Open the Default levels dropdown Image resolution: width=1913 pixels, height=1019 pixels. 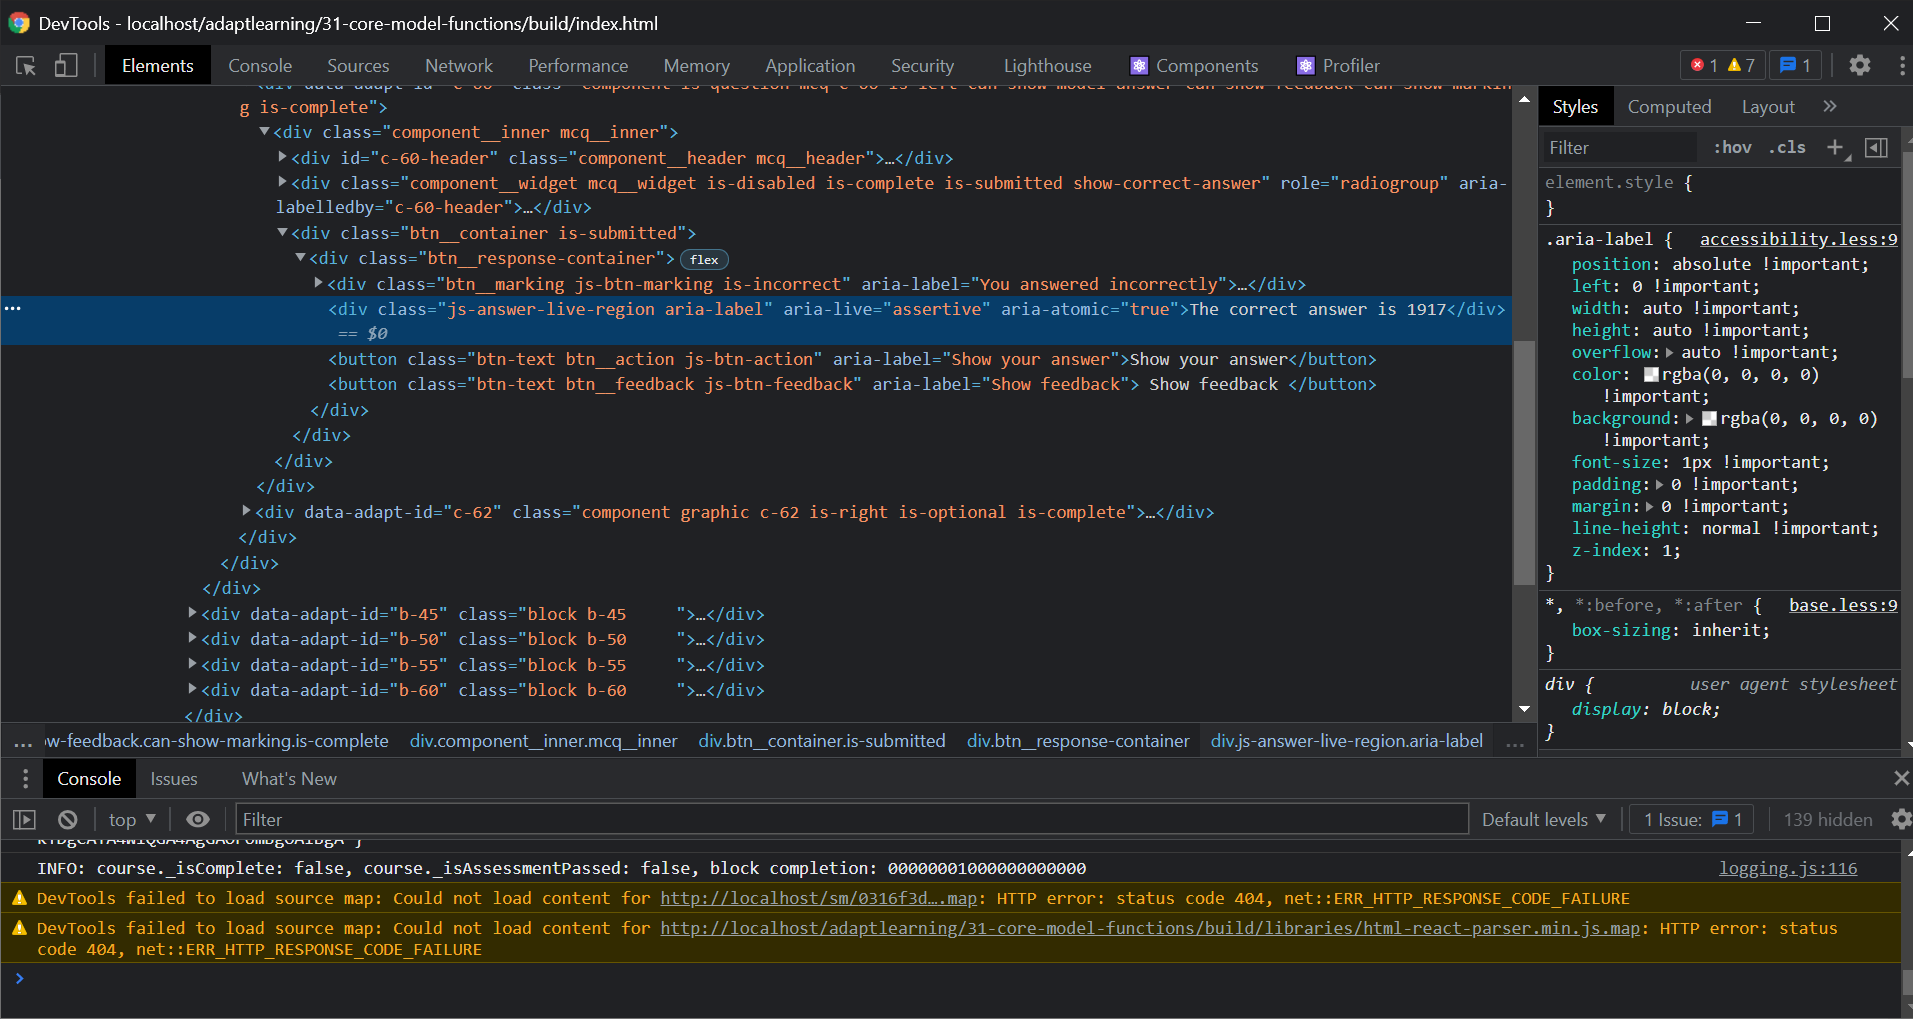point(1543,820)
